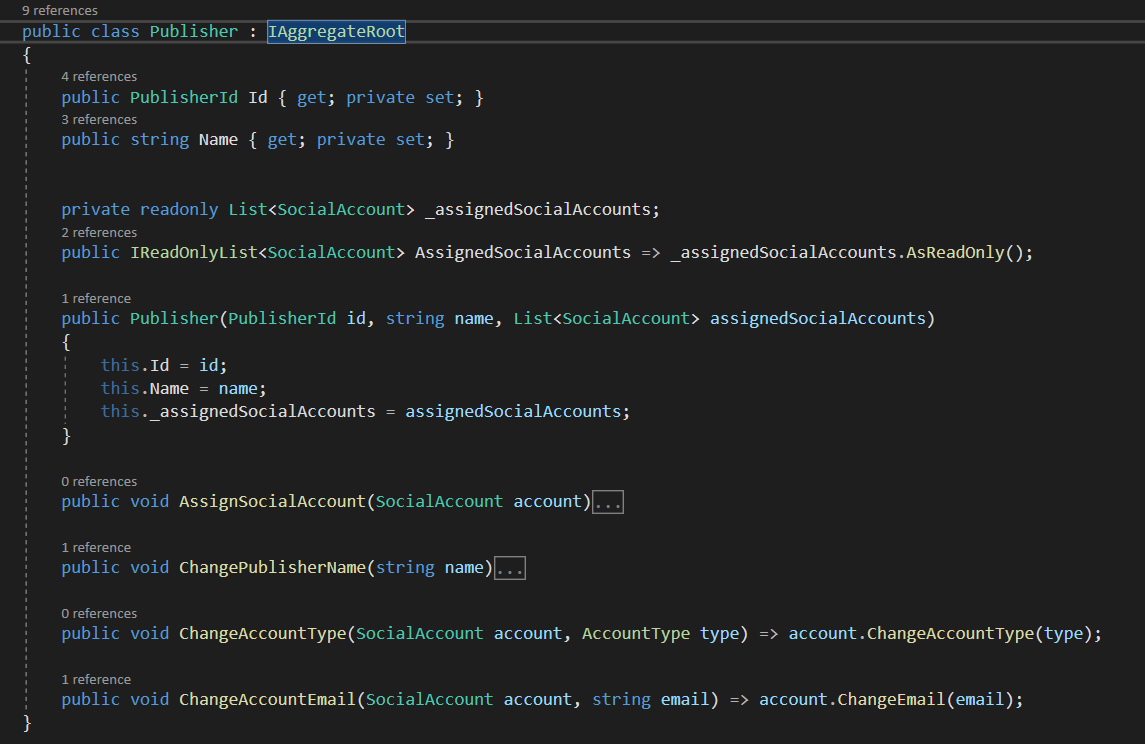Click Publisher constructor name
Screen dimensions: 1145x744
[174, 318]
